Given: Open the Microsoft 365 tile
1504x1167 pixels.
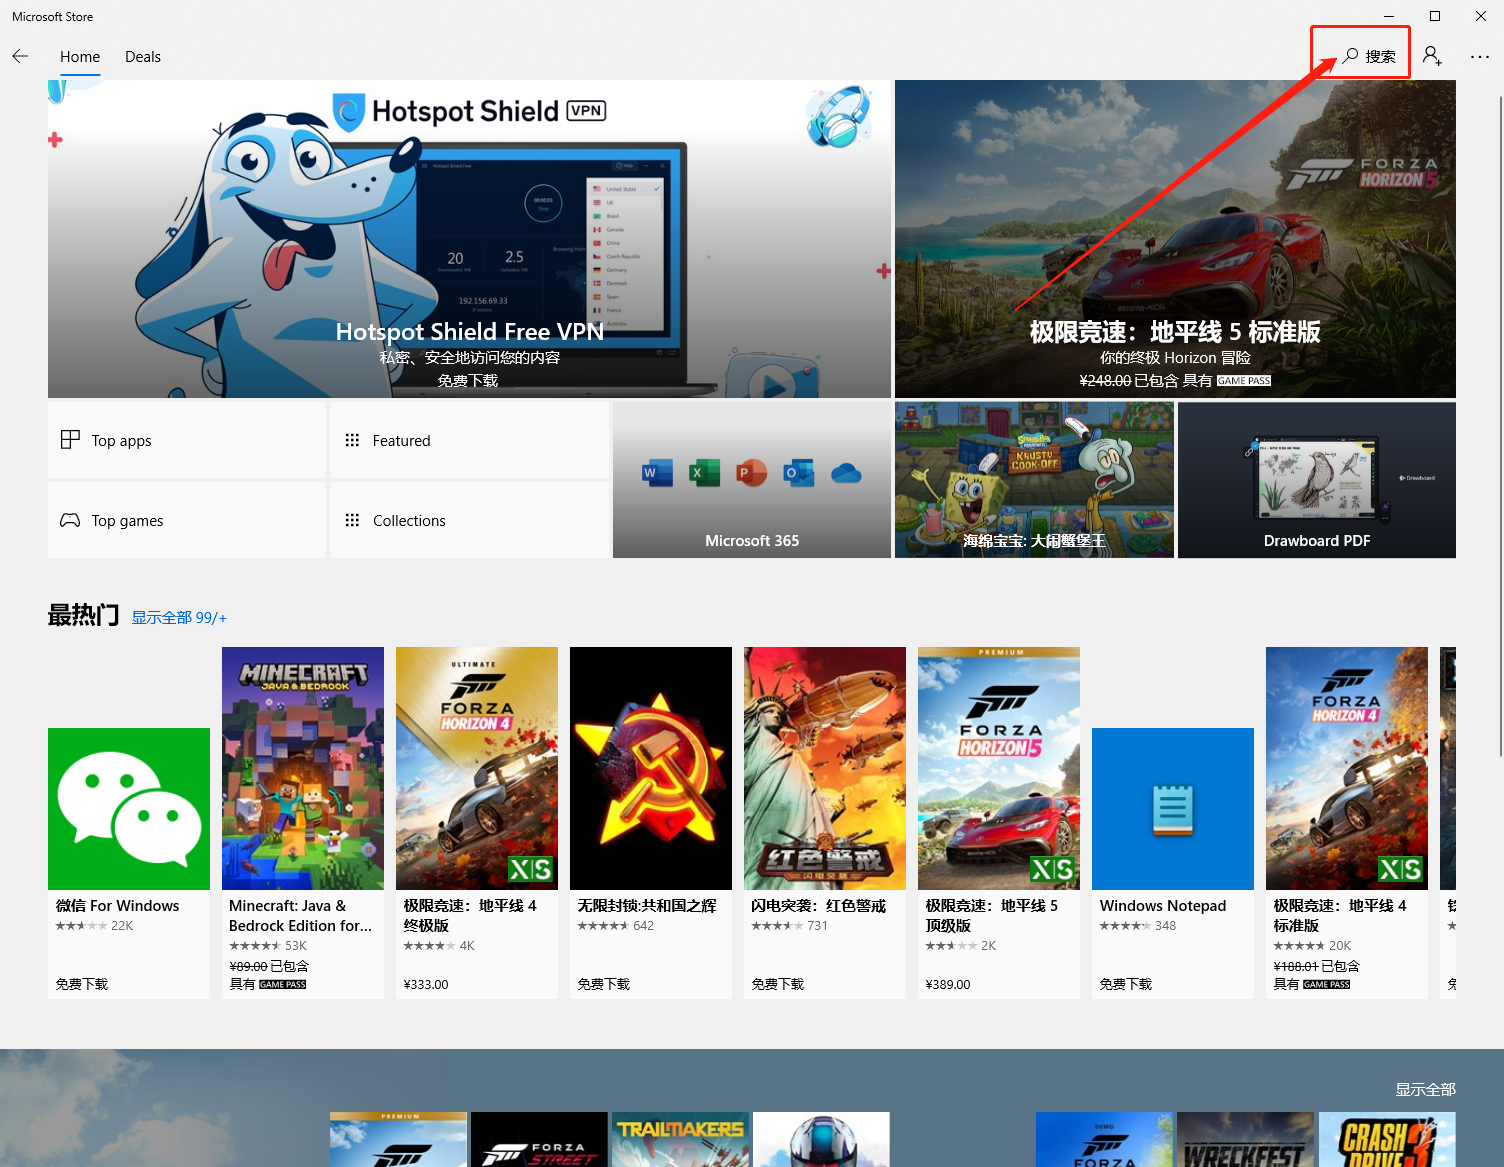Looking at the screenshot, I should pos(751,480).
